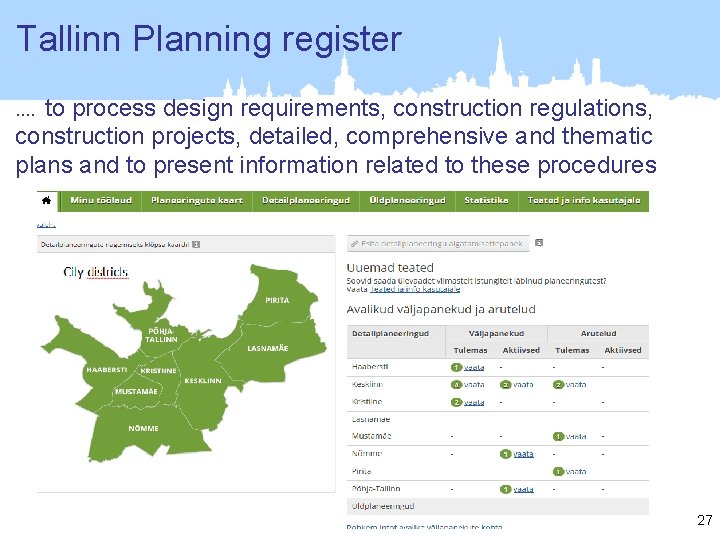Open vaata link in Mustamäe row

(x=576, y=437)
